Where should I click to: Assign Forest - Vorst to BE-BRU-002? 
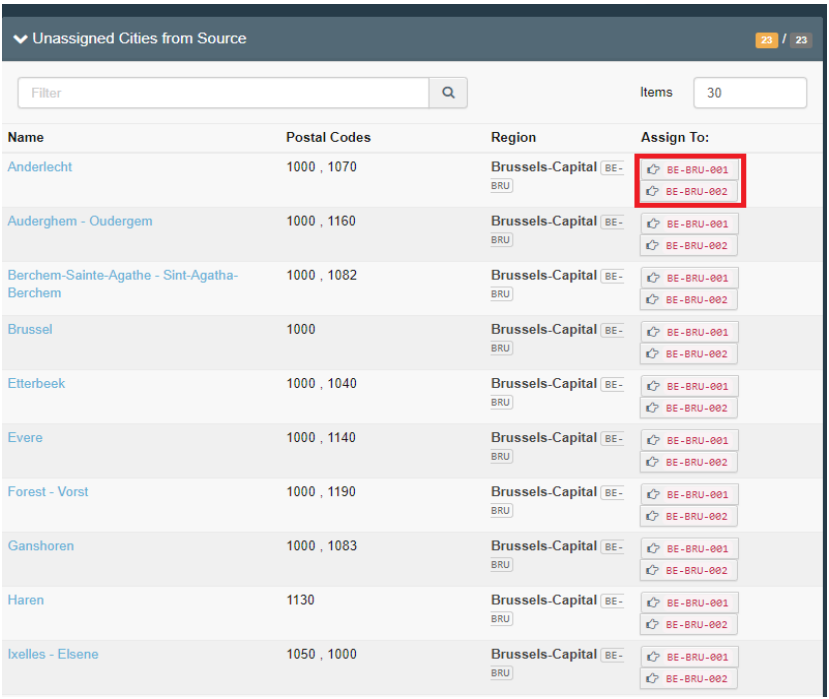pyautogui.click(x=688, y=516)
